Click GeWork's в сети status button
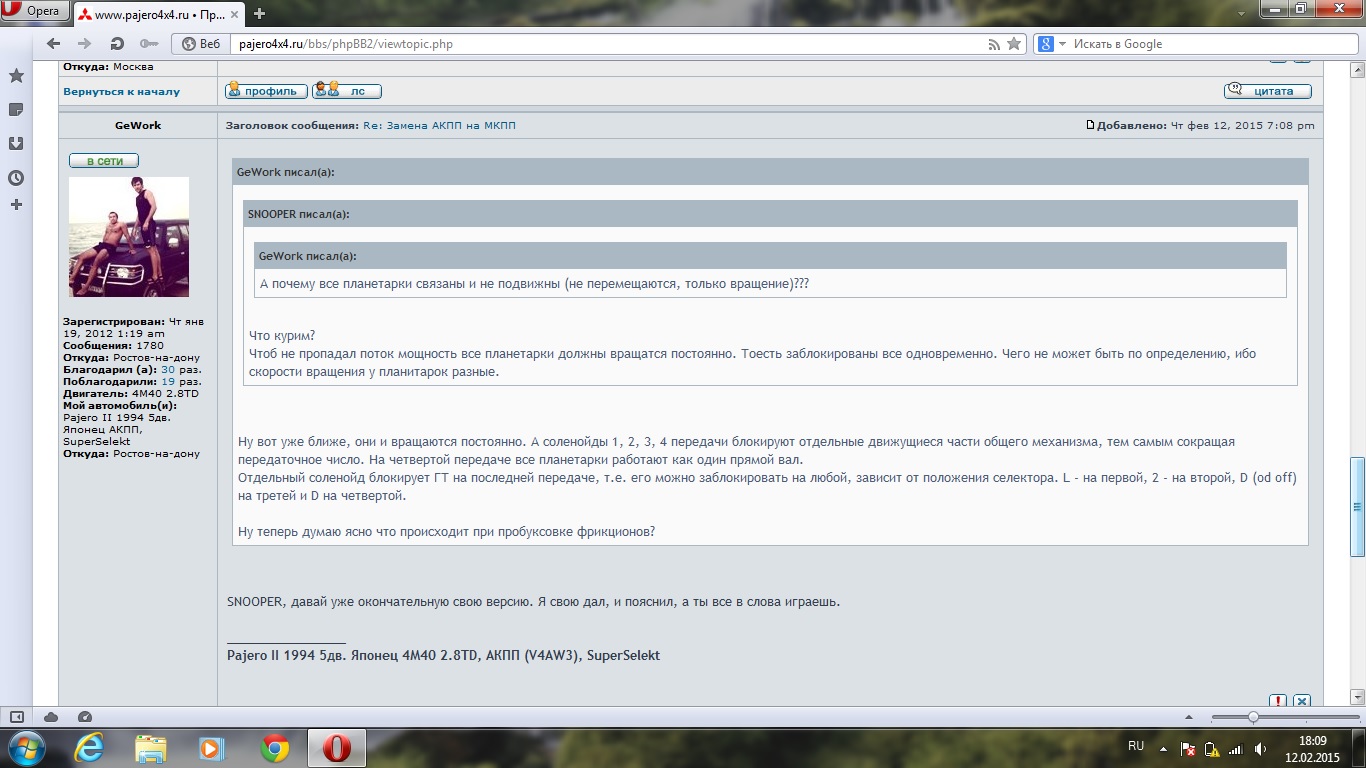This screenshot has height=768, width=1366. coord(104,160)
